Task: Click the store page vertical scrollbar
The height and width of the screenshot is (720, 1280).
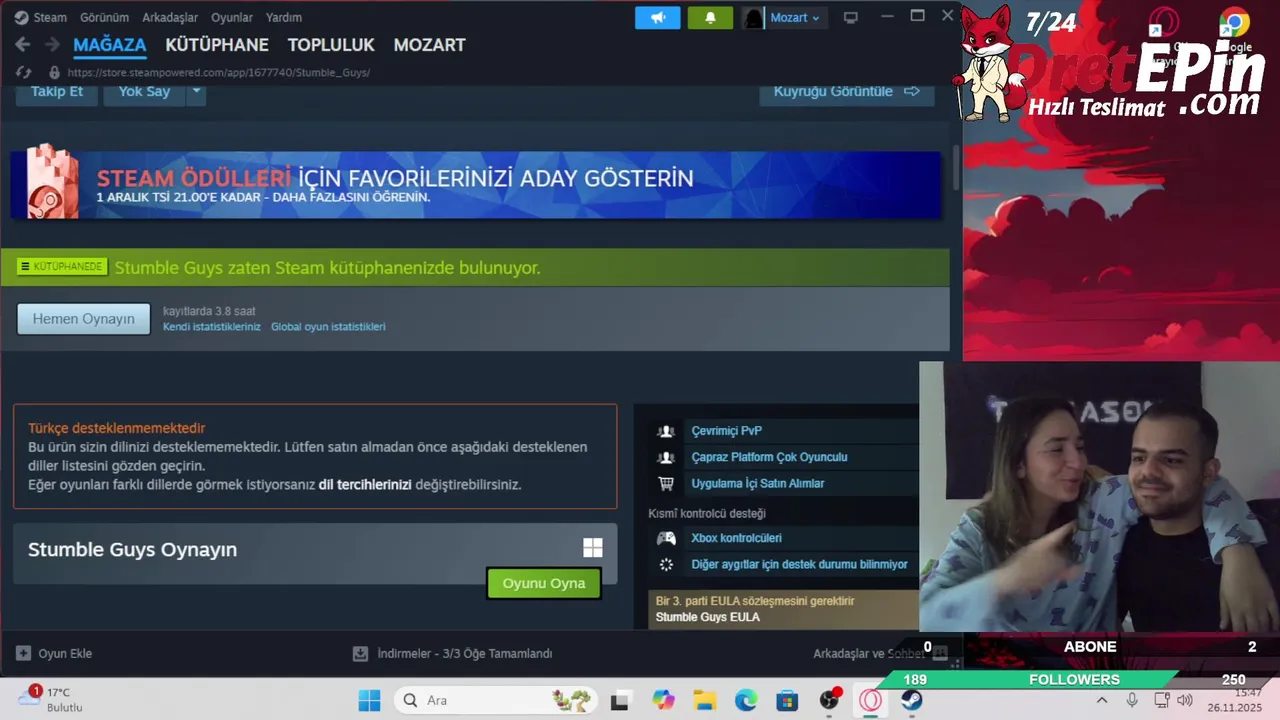Action: click(956, 167)
